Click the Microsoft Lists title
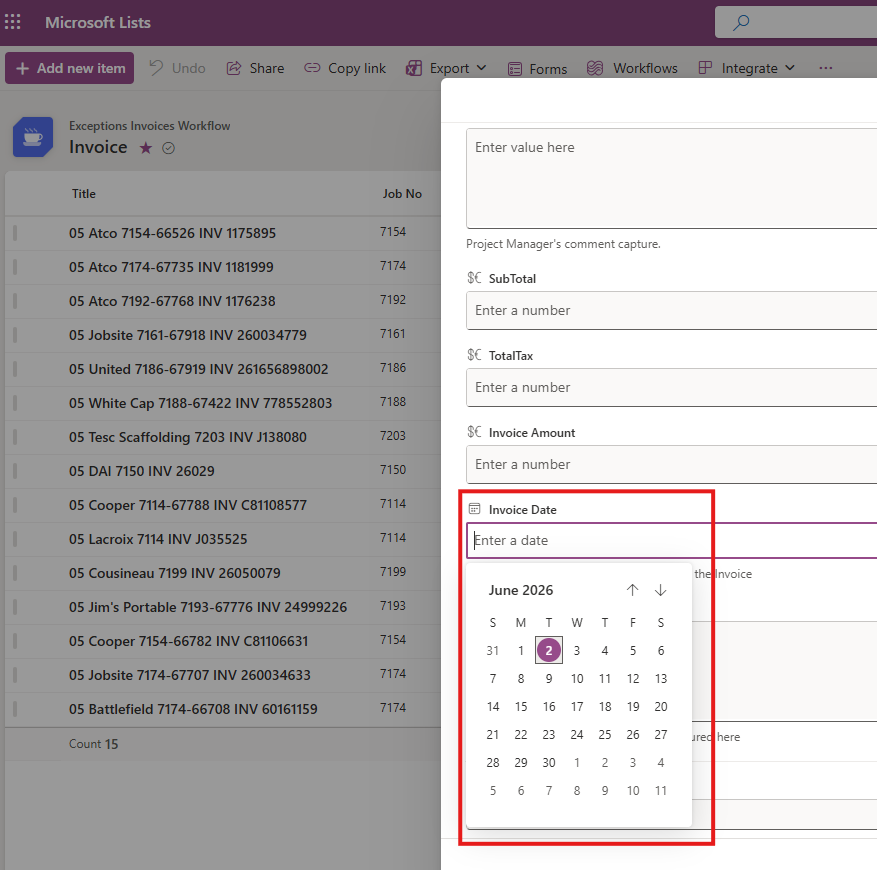Image resolution: width=877 pixels, height=870 pixels. click(x=98, y=22)
